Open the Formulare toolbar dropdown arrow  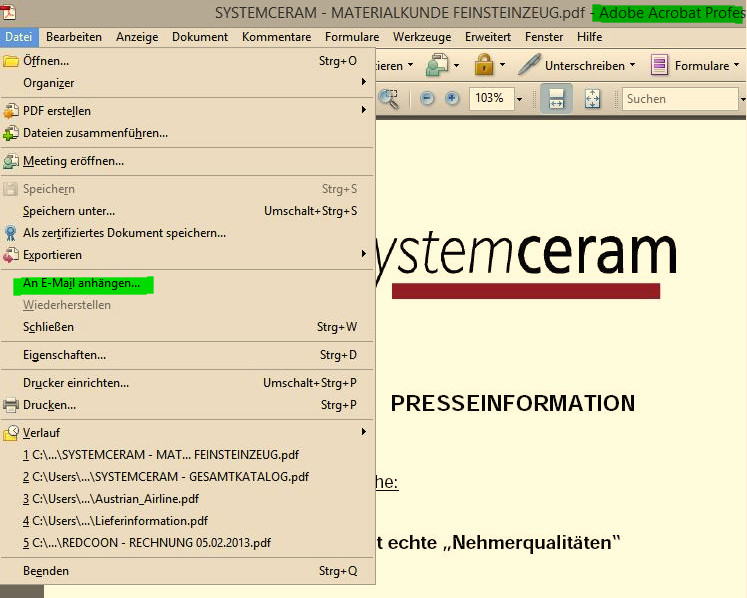coord(737,64)
